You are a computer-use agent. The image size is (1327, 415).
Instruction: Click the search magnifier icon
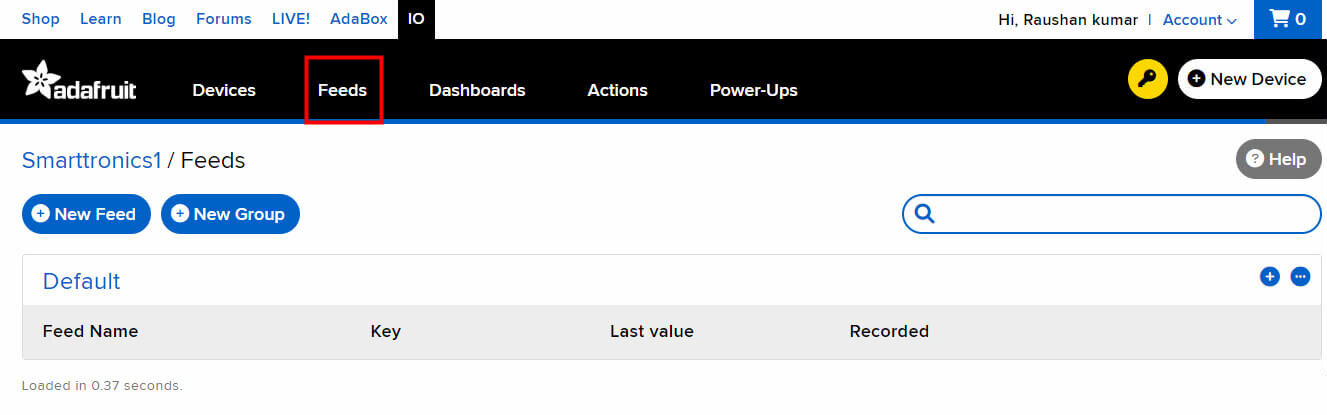(924, 213)
